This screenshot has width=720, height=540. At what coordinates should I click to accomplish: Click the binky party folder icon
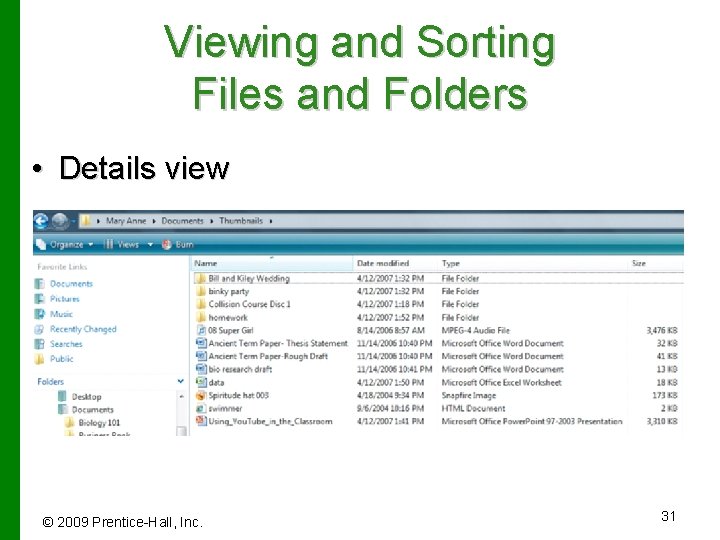201,291
